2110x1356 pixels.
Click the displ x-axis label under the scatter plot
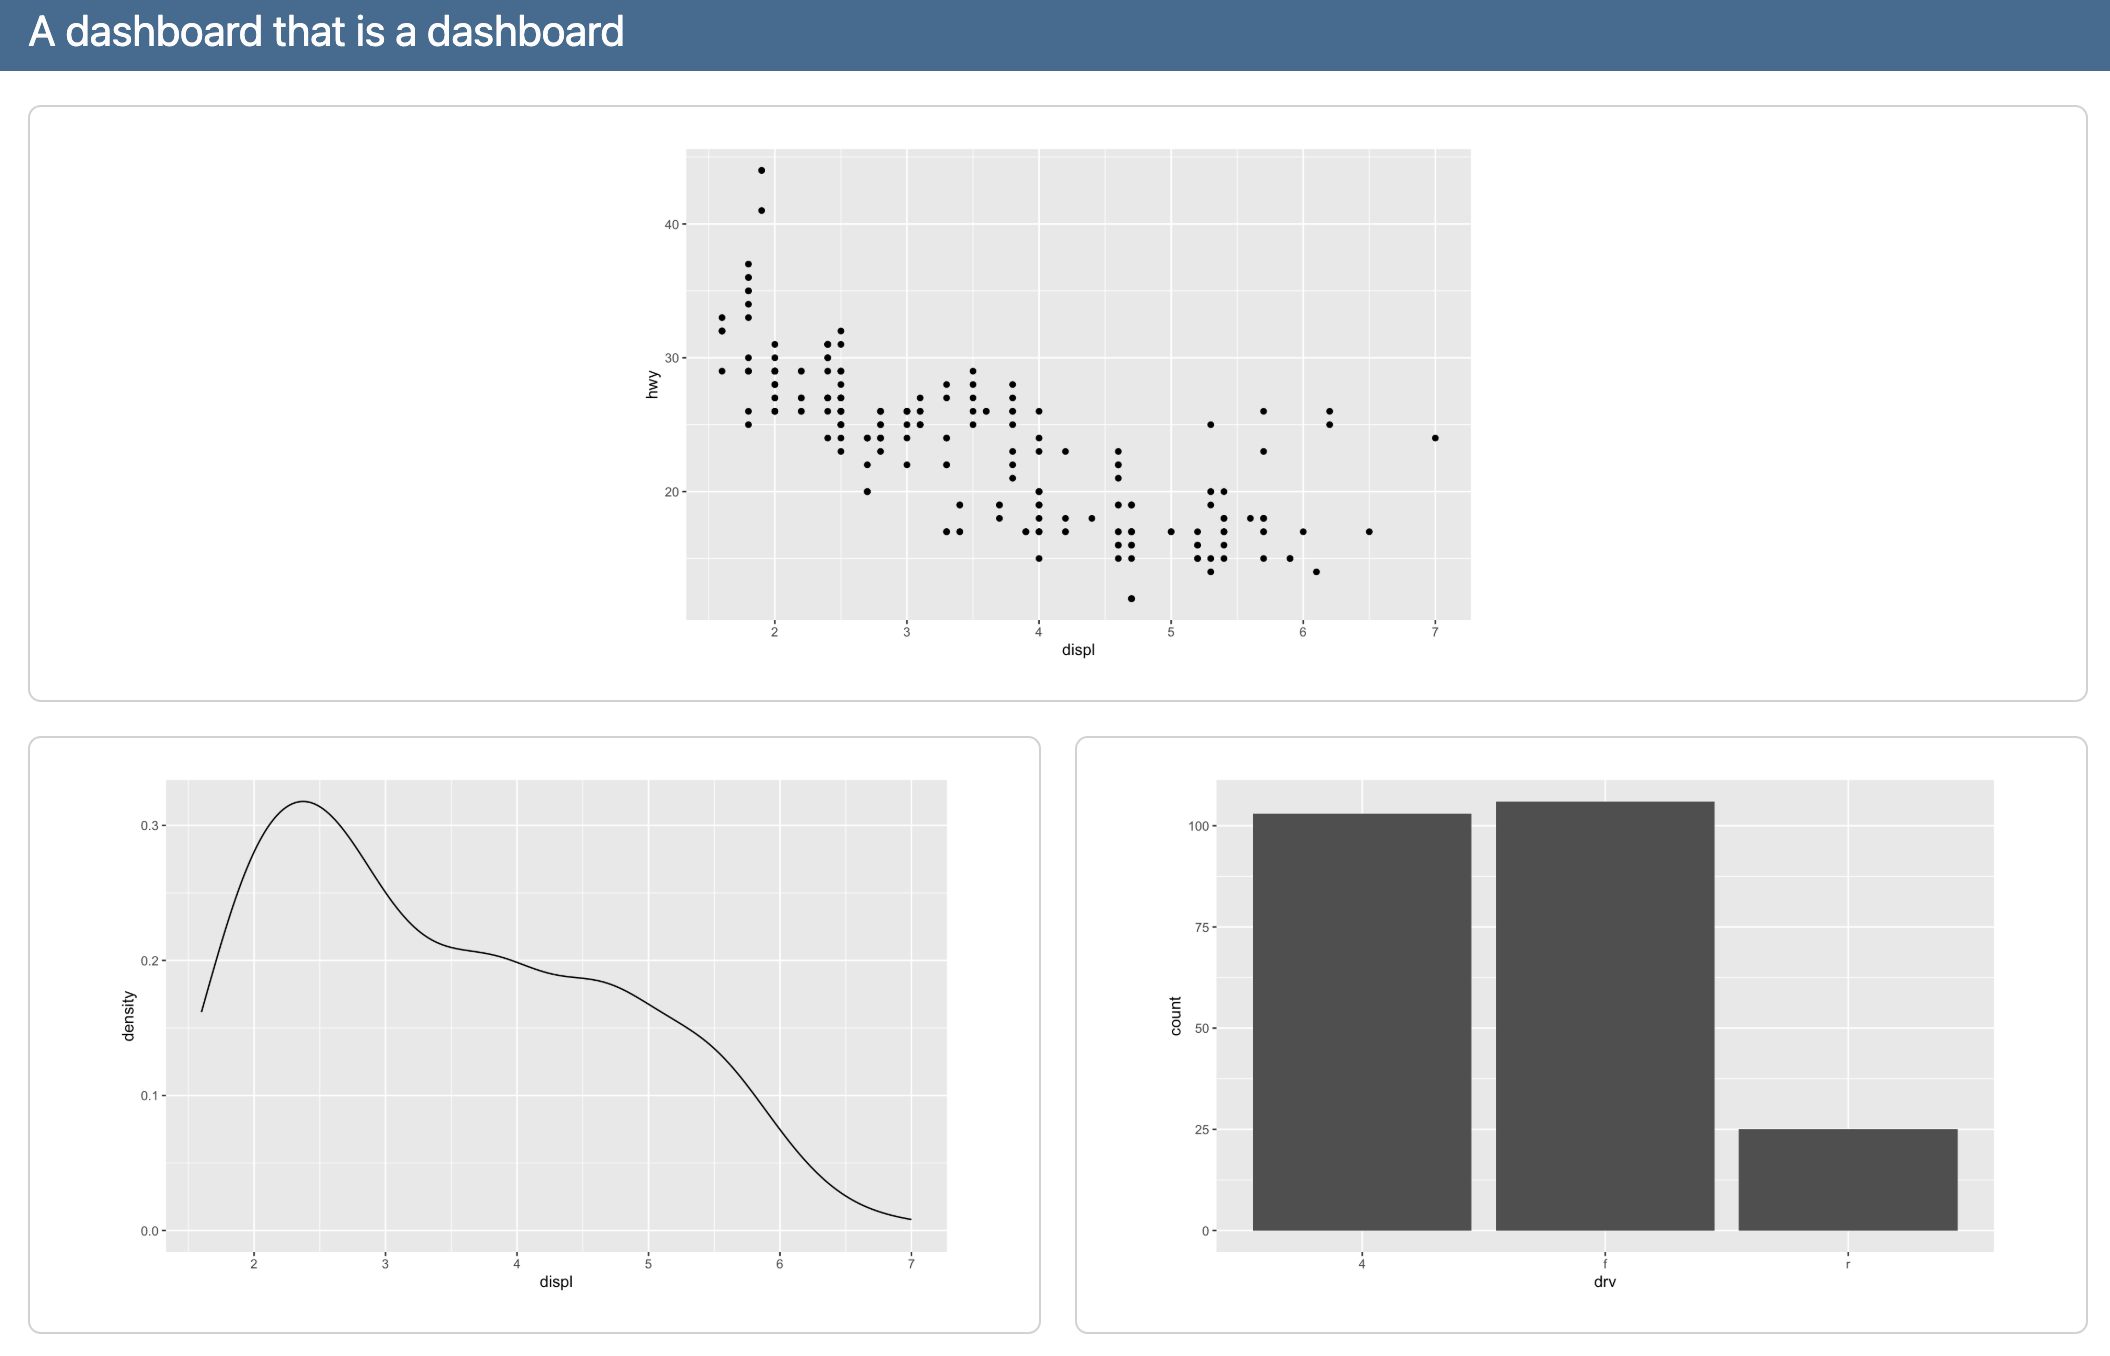point(1078,650)
